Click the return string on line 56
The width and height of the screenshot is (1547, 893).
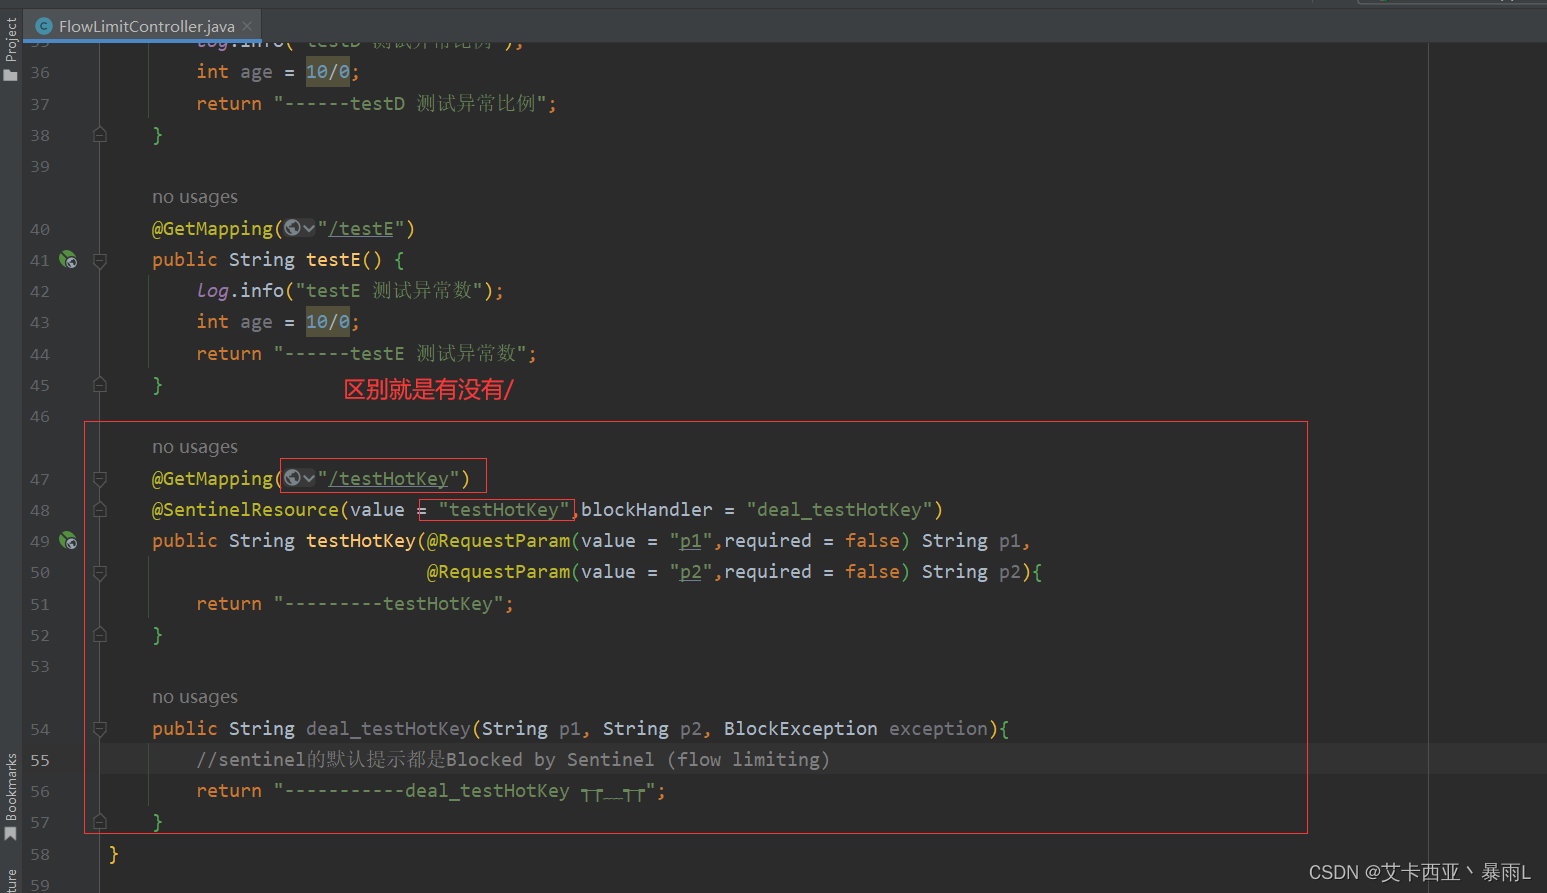click(x=465, y=791)
